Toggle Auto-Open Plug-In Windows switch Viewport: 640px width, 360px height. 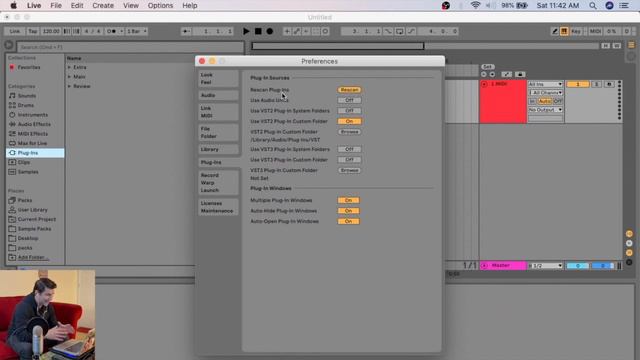pos(349,221)
